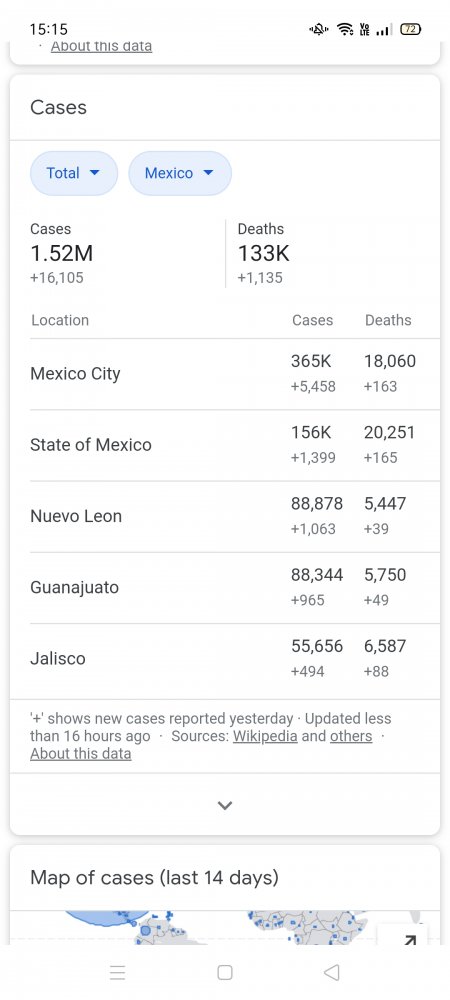Image resolution: width=450 pixels, height=1000 pixels.
Task: Tap the Android recent apps menu icon
Action: pos(117,972)
